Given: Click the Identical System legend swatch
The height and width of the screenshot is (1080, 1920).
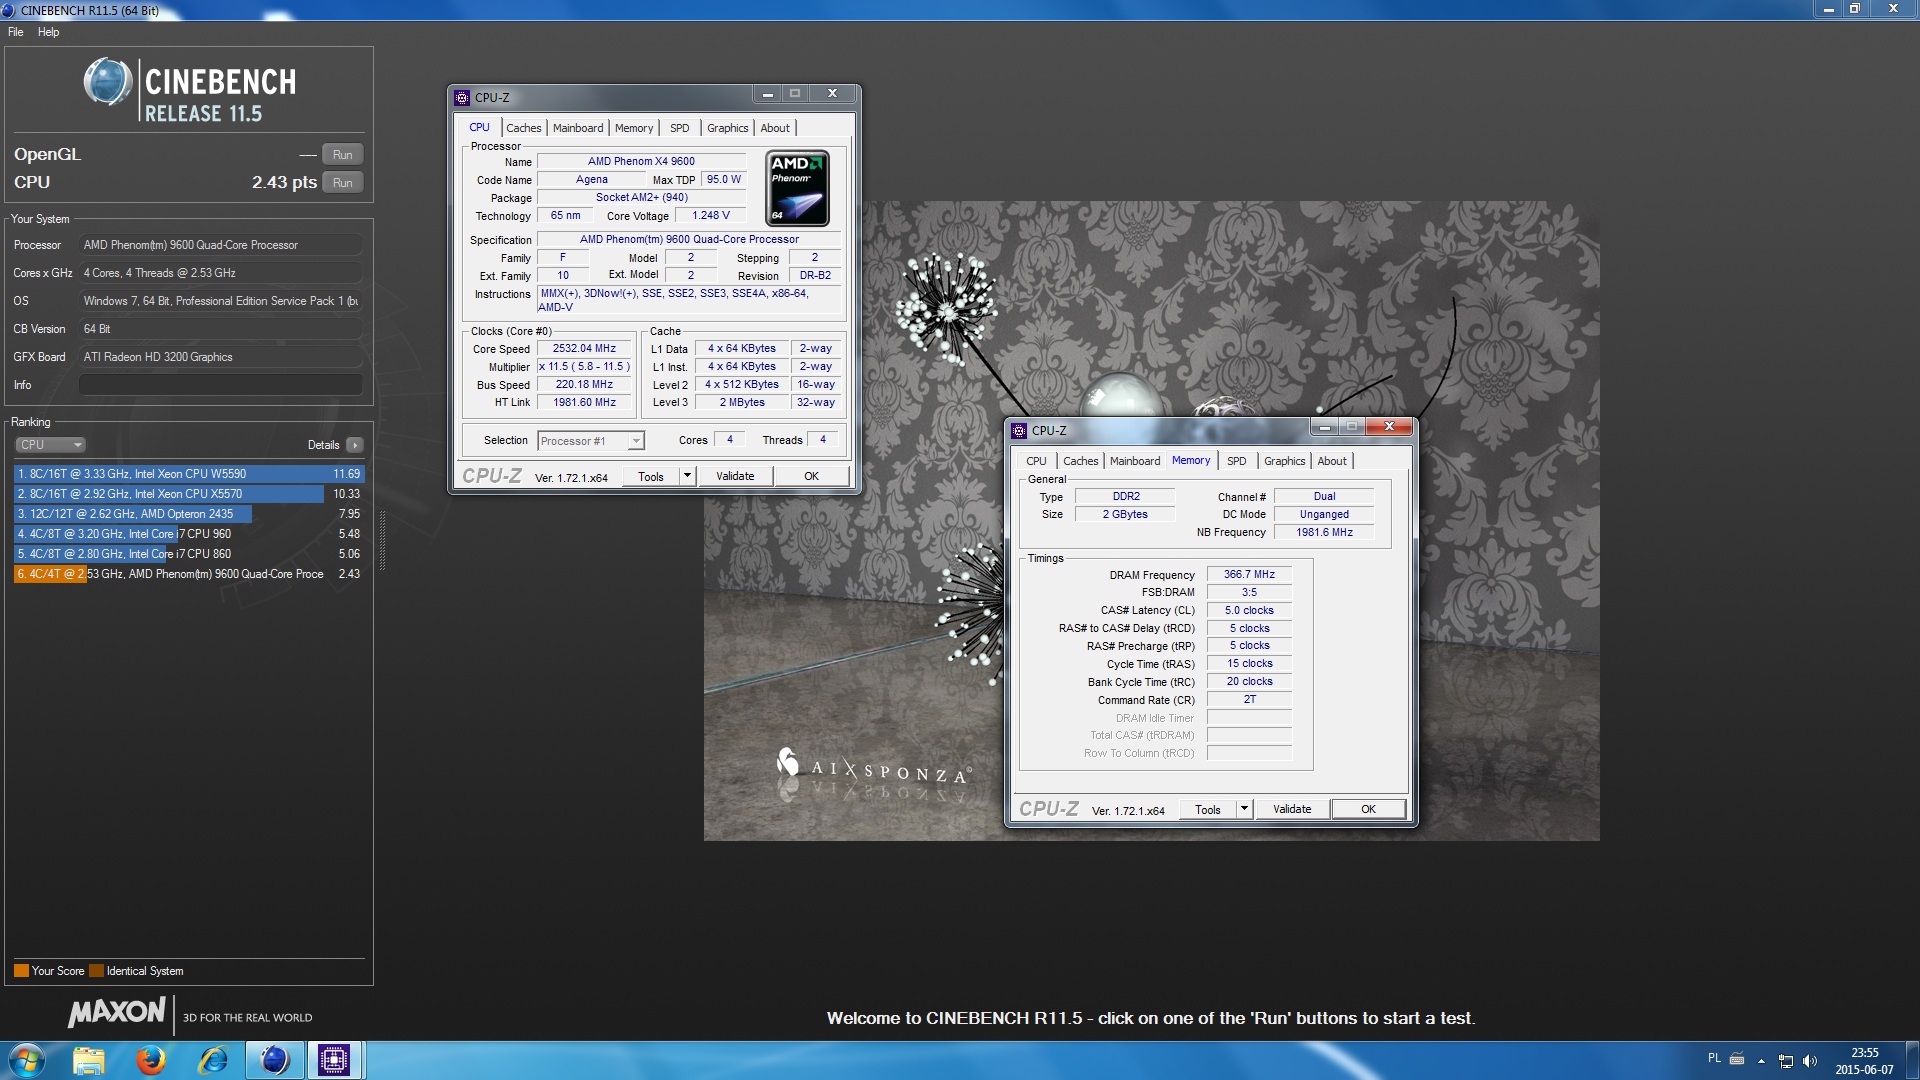Looking at the screenshot, I should pos(96,971).
